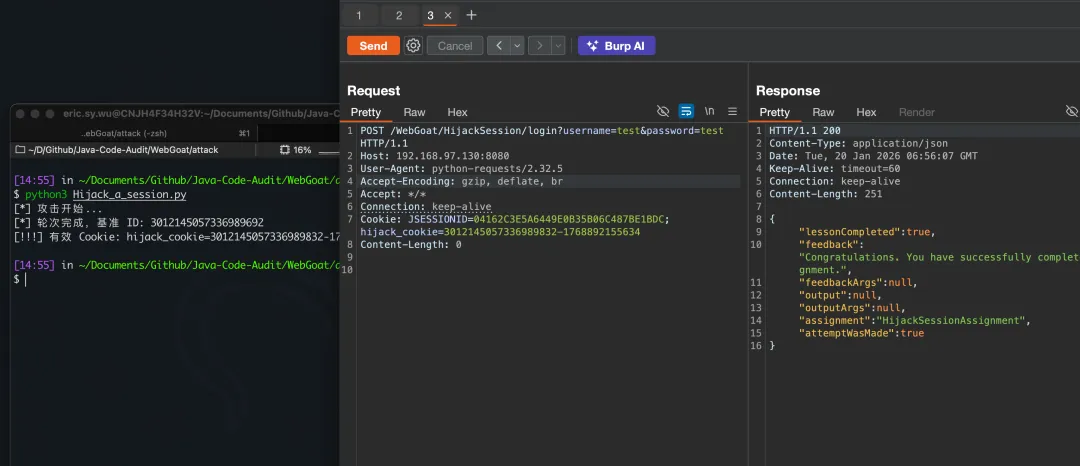
Task: Toggle eye icon in Response panel
Action: [x=1072, y=112]
